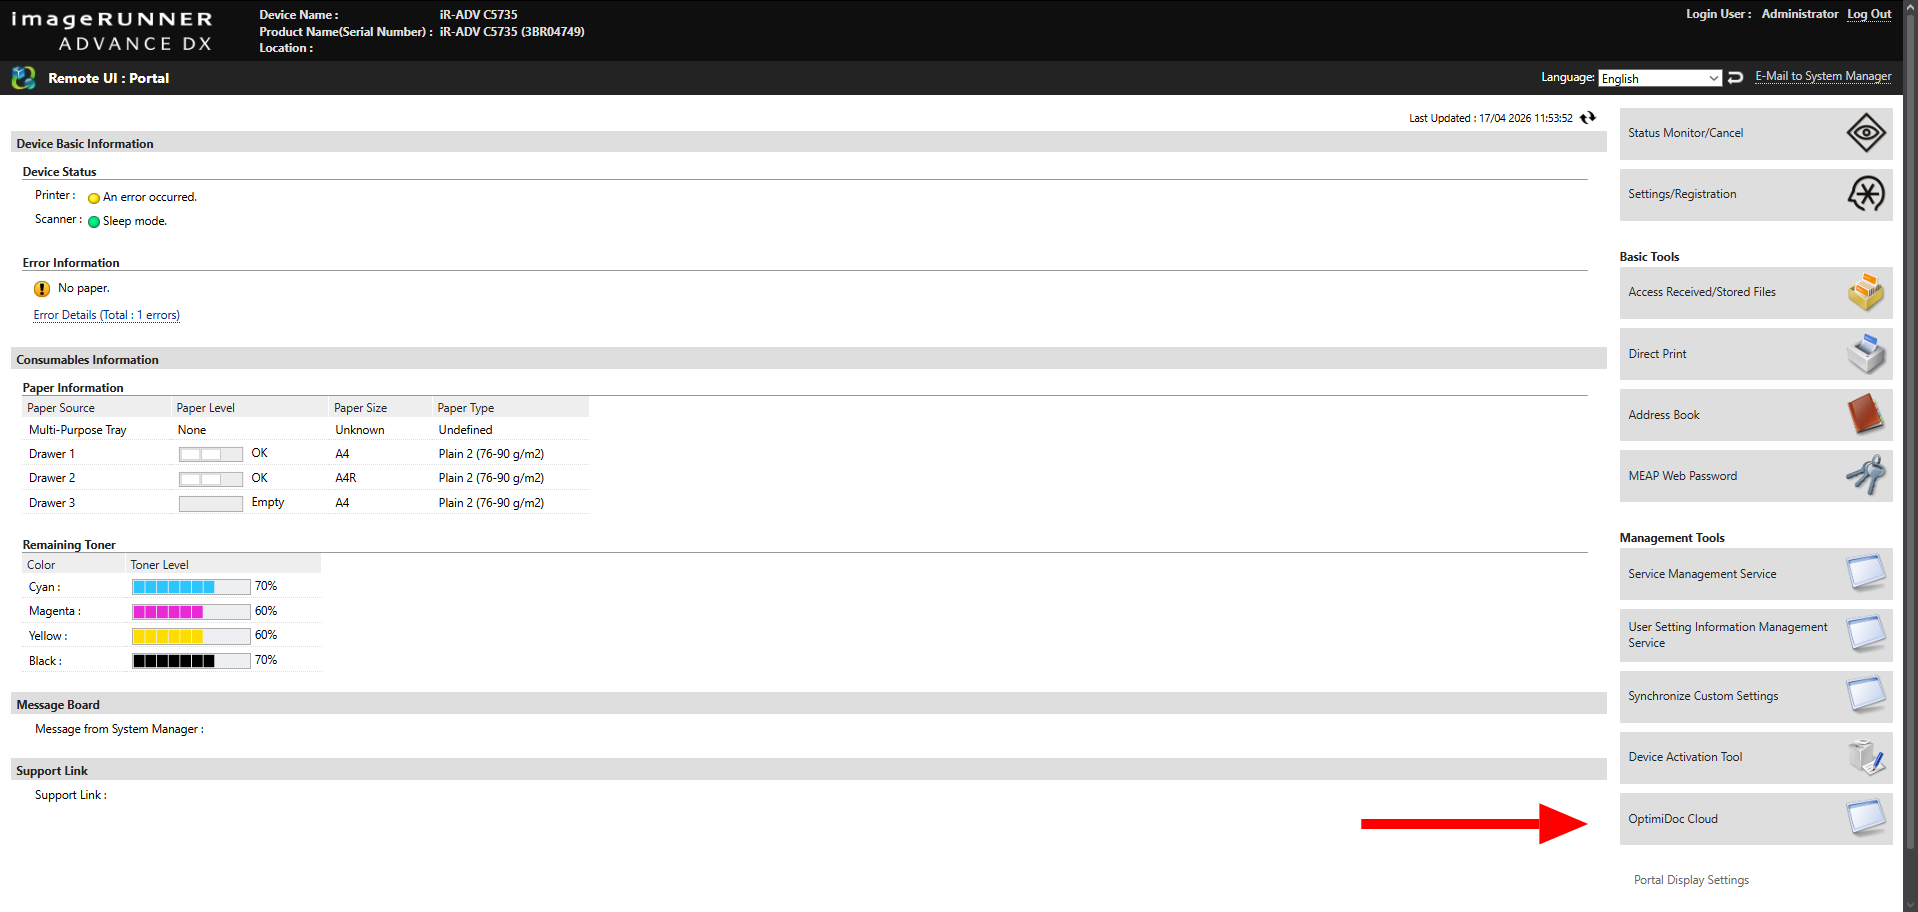Click the Synchronize Custom Settings icon
1918x912 pixels.
[1866, 696]
